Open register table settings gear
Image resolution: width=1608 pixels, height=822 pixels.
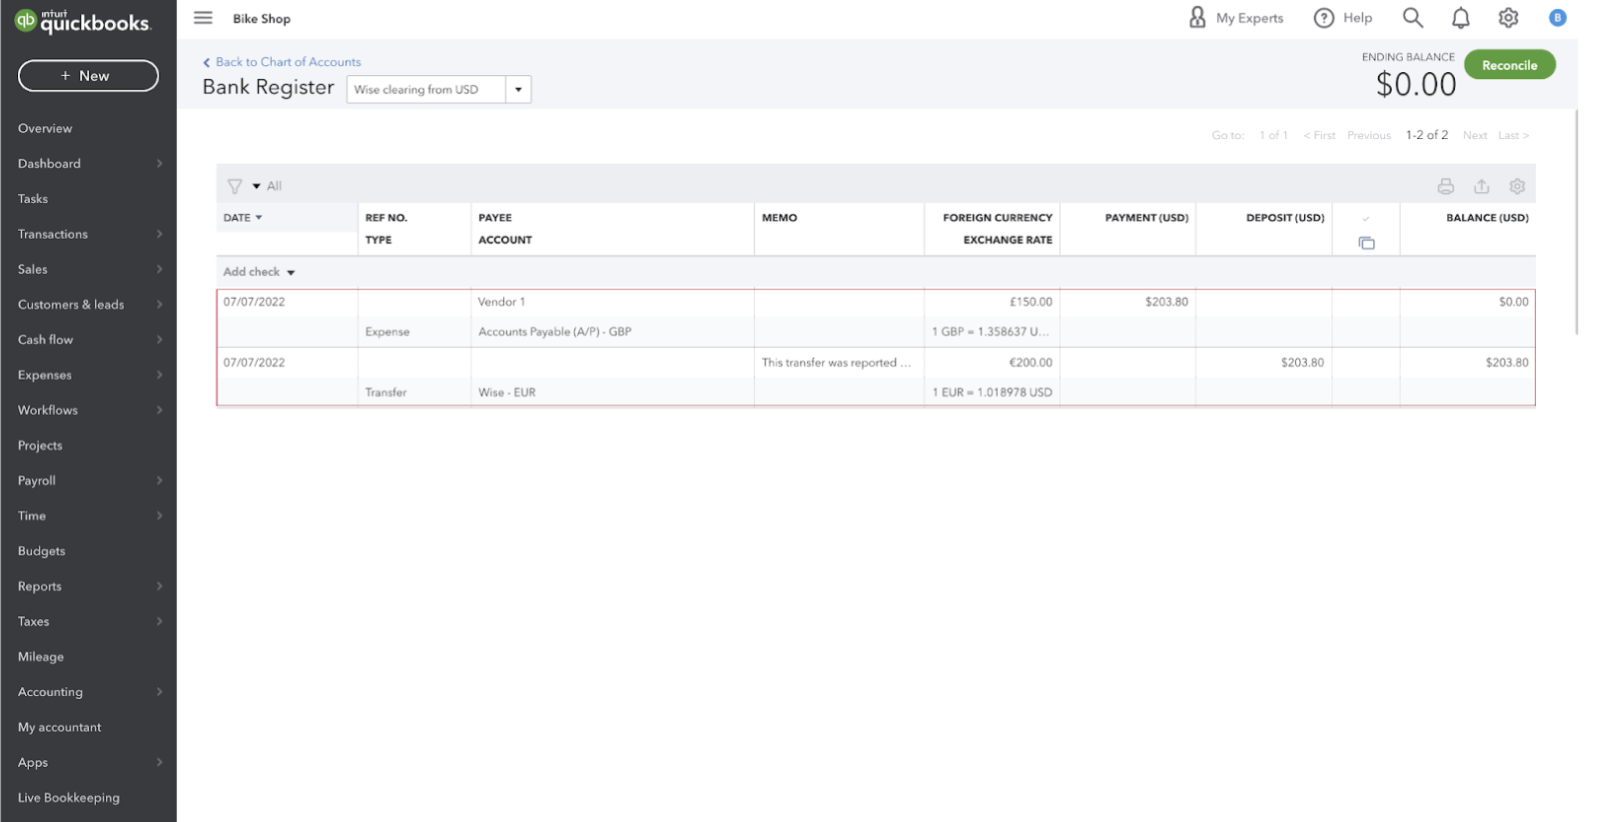[1517, 186]
